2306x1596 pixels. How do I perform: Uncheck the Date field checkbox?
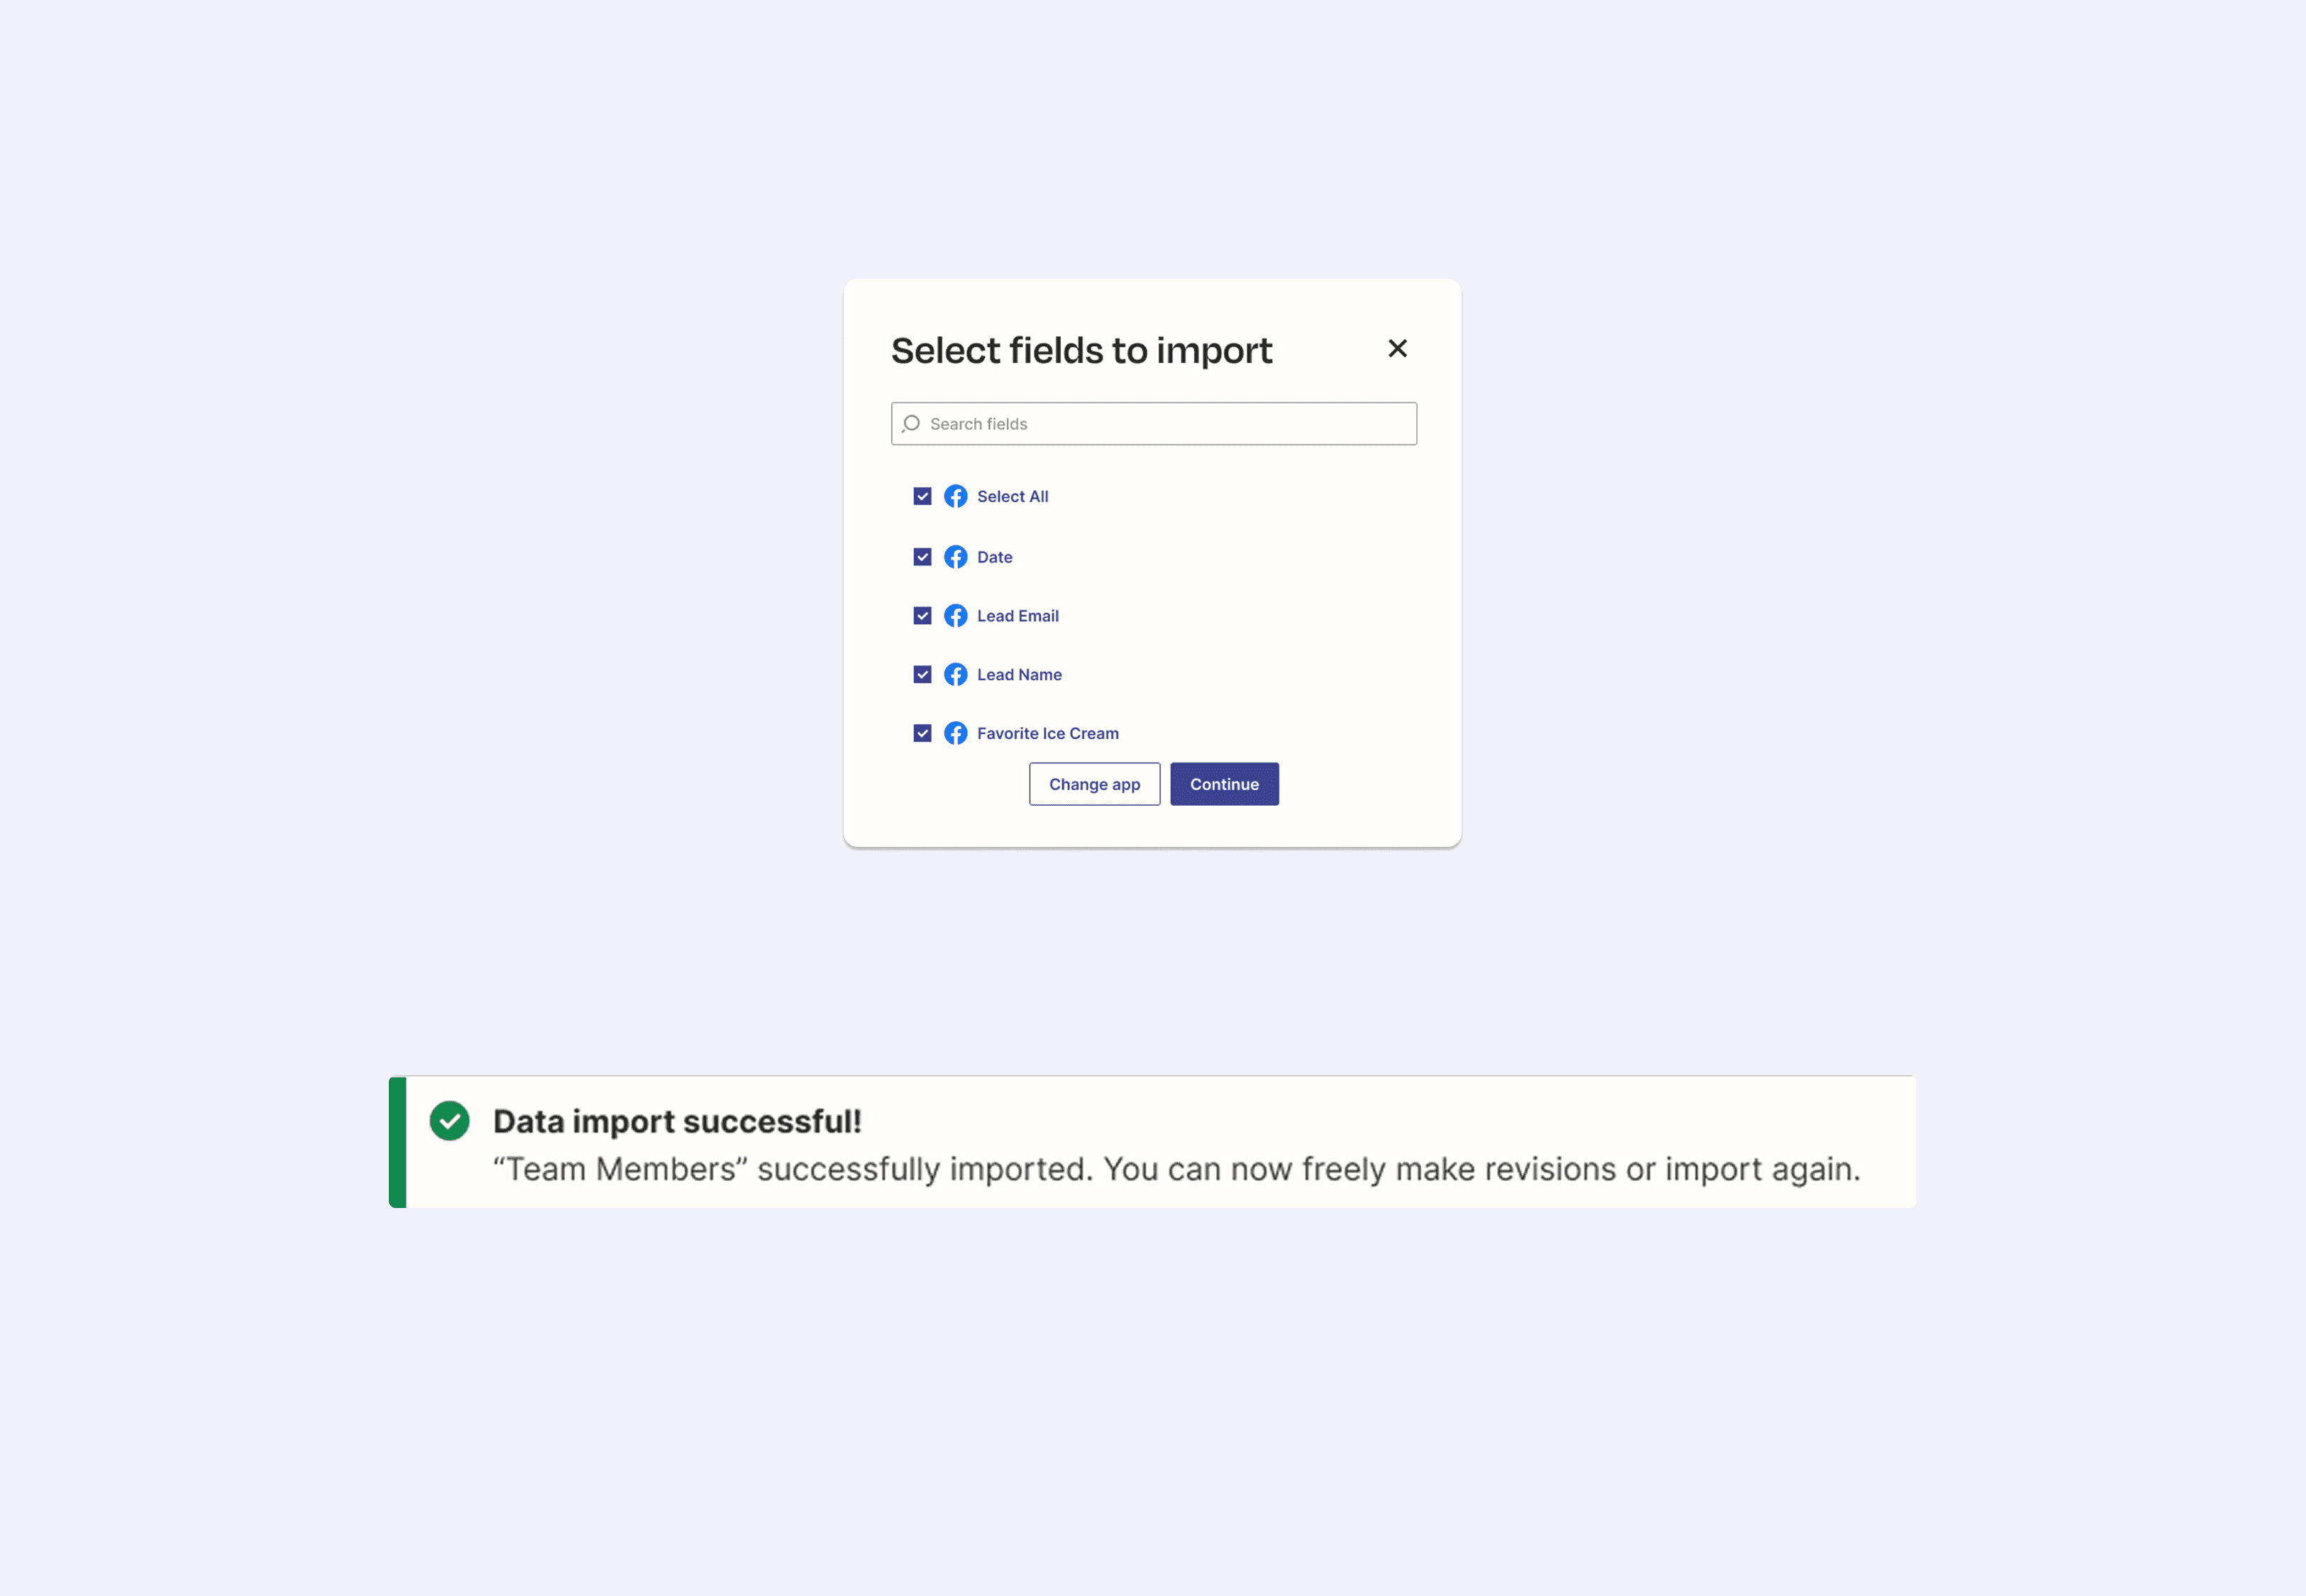(x=922, y=557)
